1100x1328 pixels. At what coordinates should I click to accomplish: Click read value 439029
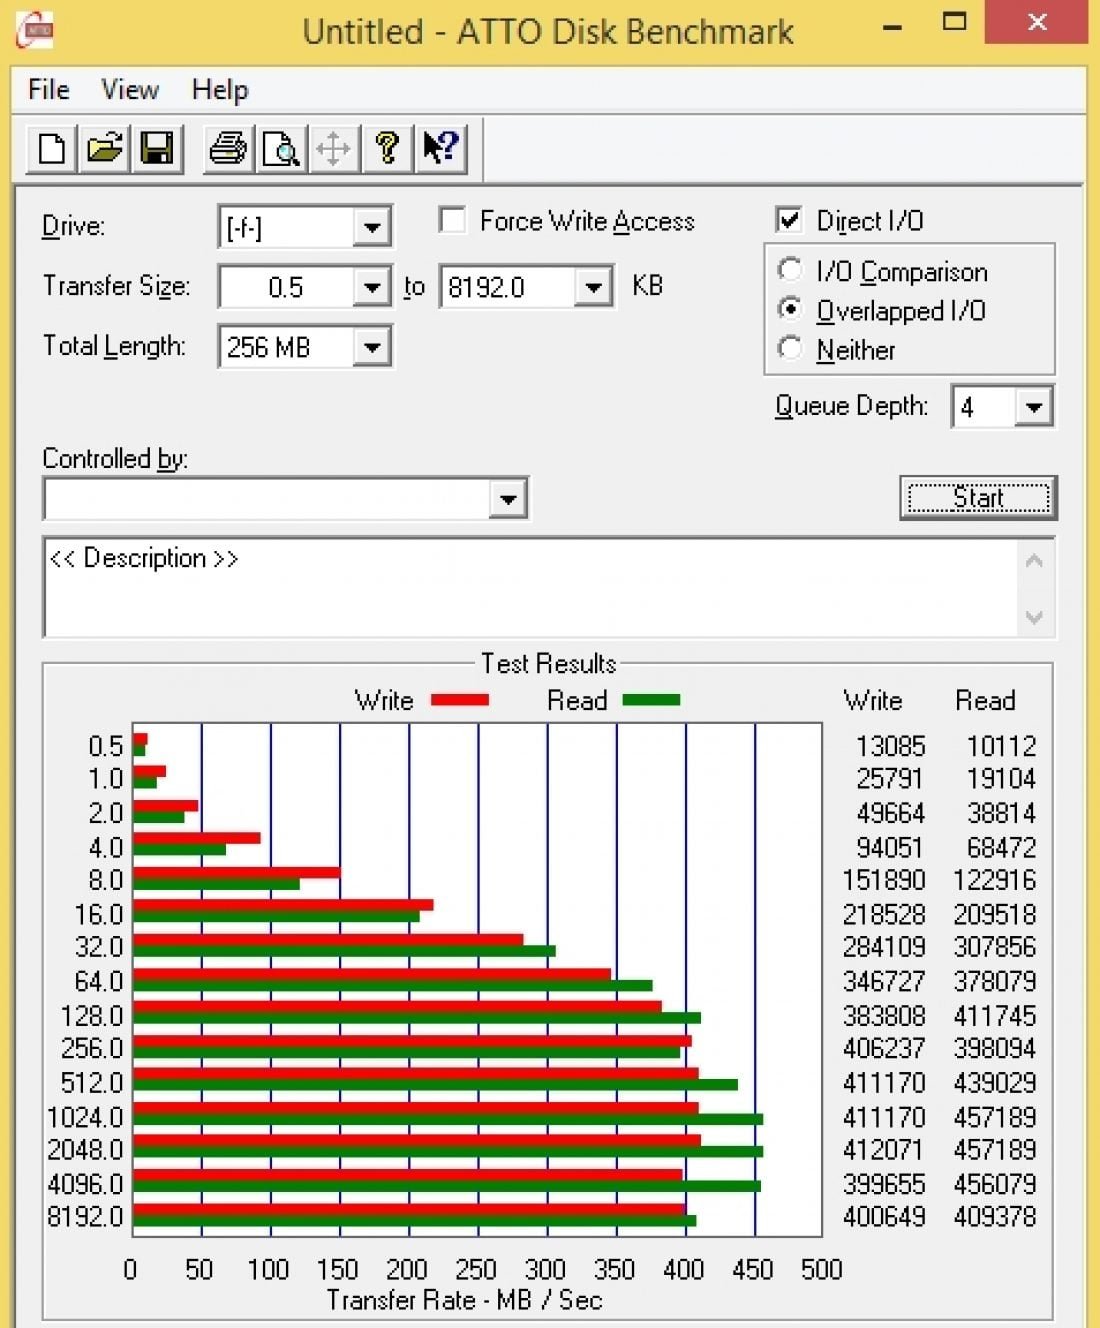tap(995, 1082)
